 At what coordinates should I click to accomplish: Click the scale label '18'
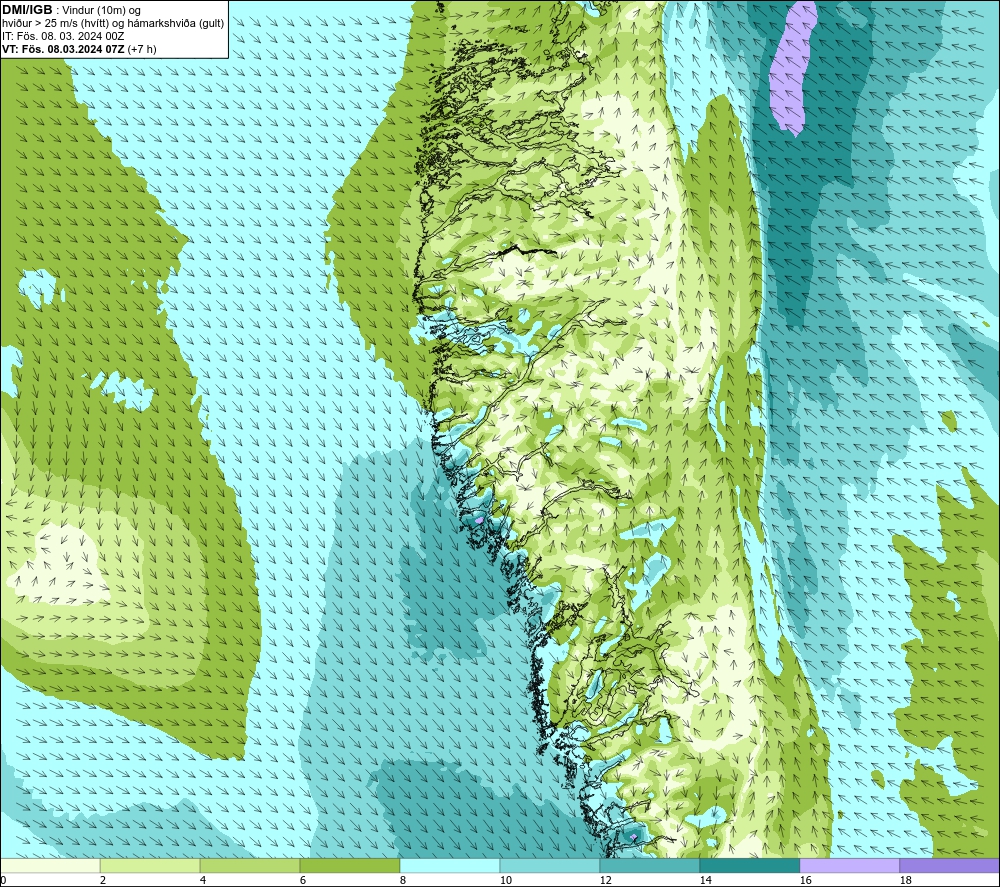(x=905, y=881)
